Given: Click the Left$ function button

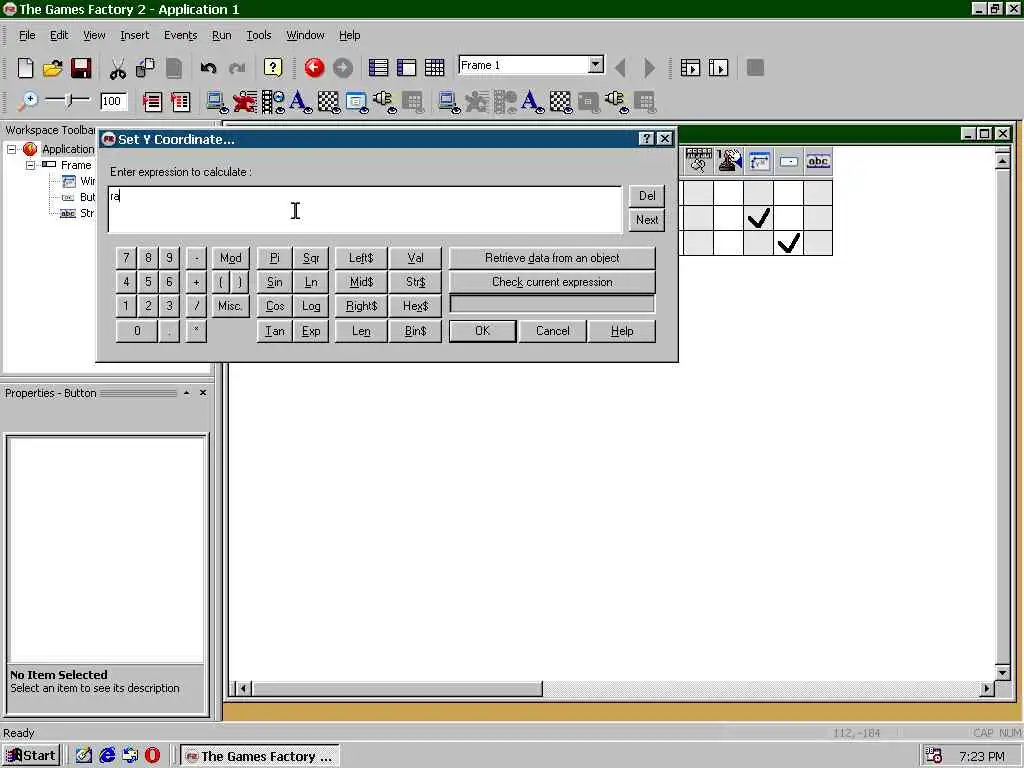Looking at the screenshot, I should pos(360,258).
